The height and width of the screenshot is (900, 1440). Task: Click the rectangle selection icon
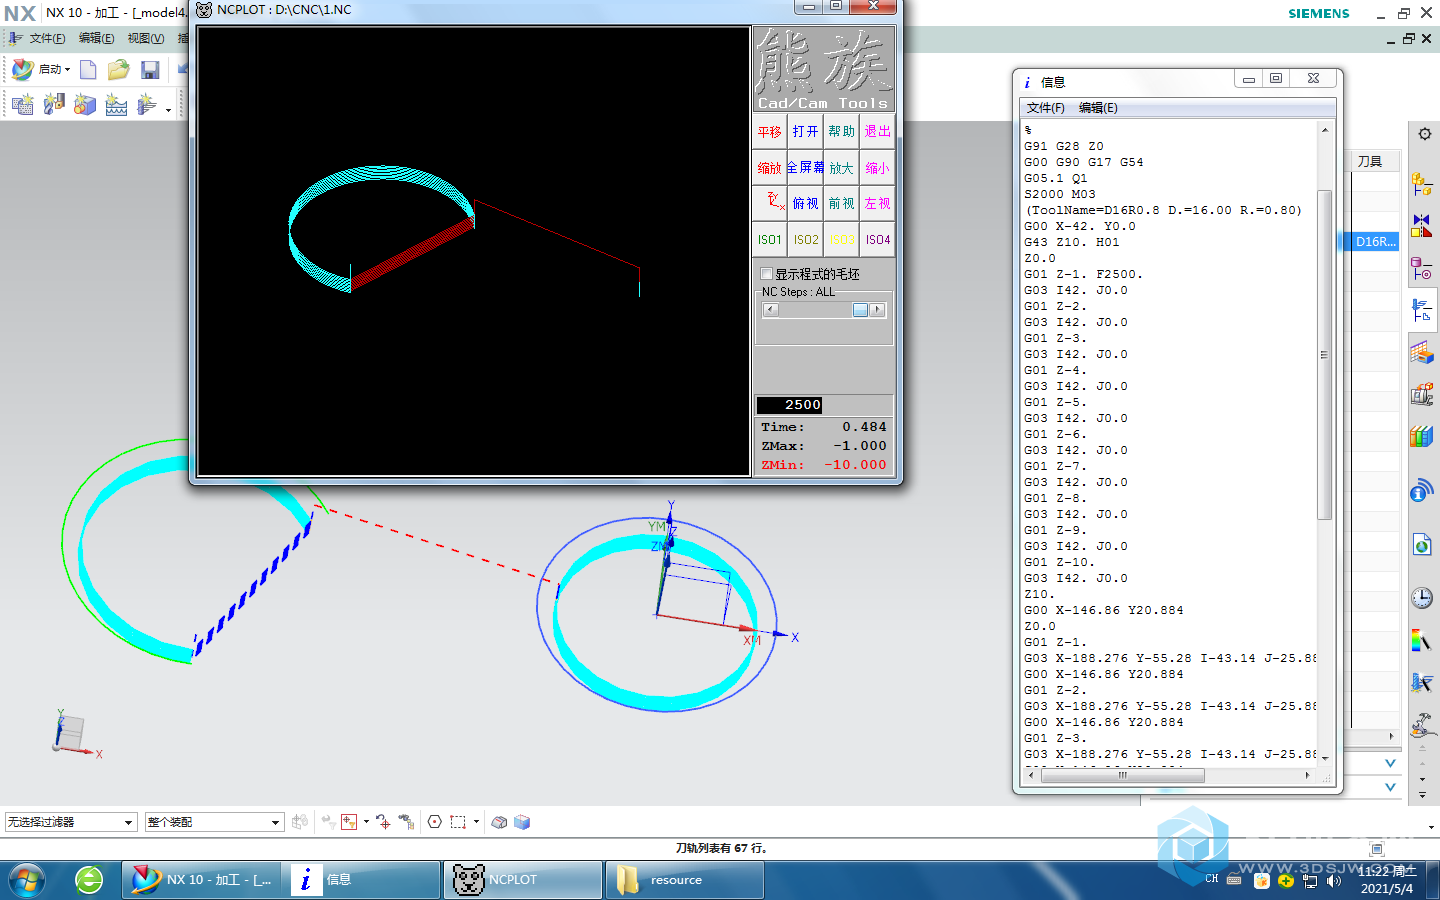coord(458,822)
